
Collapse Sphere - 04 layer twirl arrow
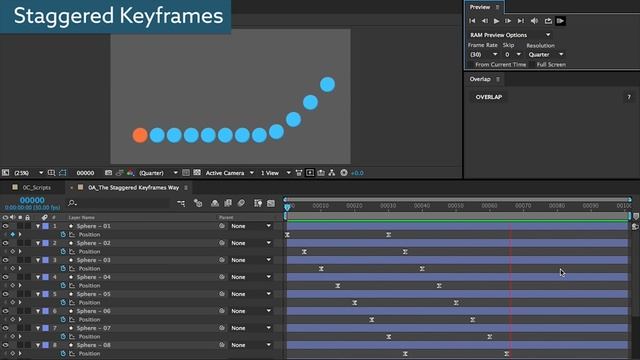38,277
